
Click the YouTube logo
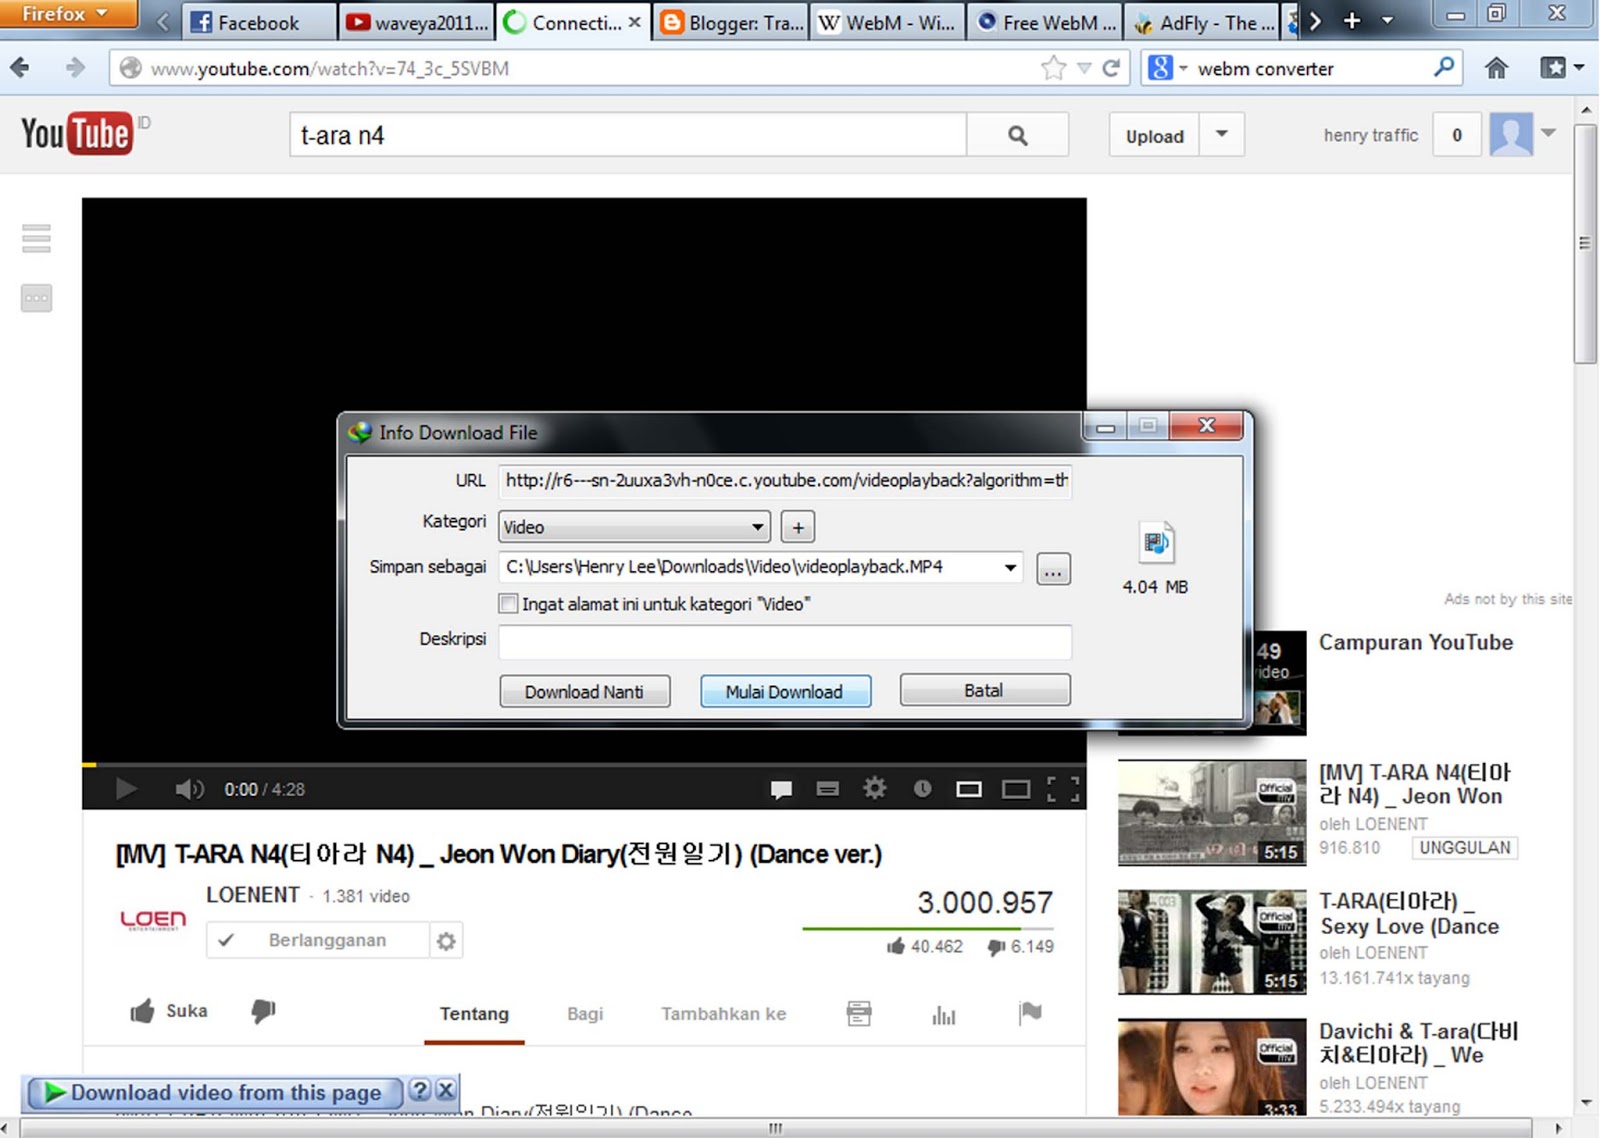[77, 134]
